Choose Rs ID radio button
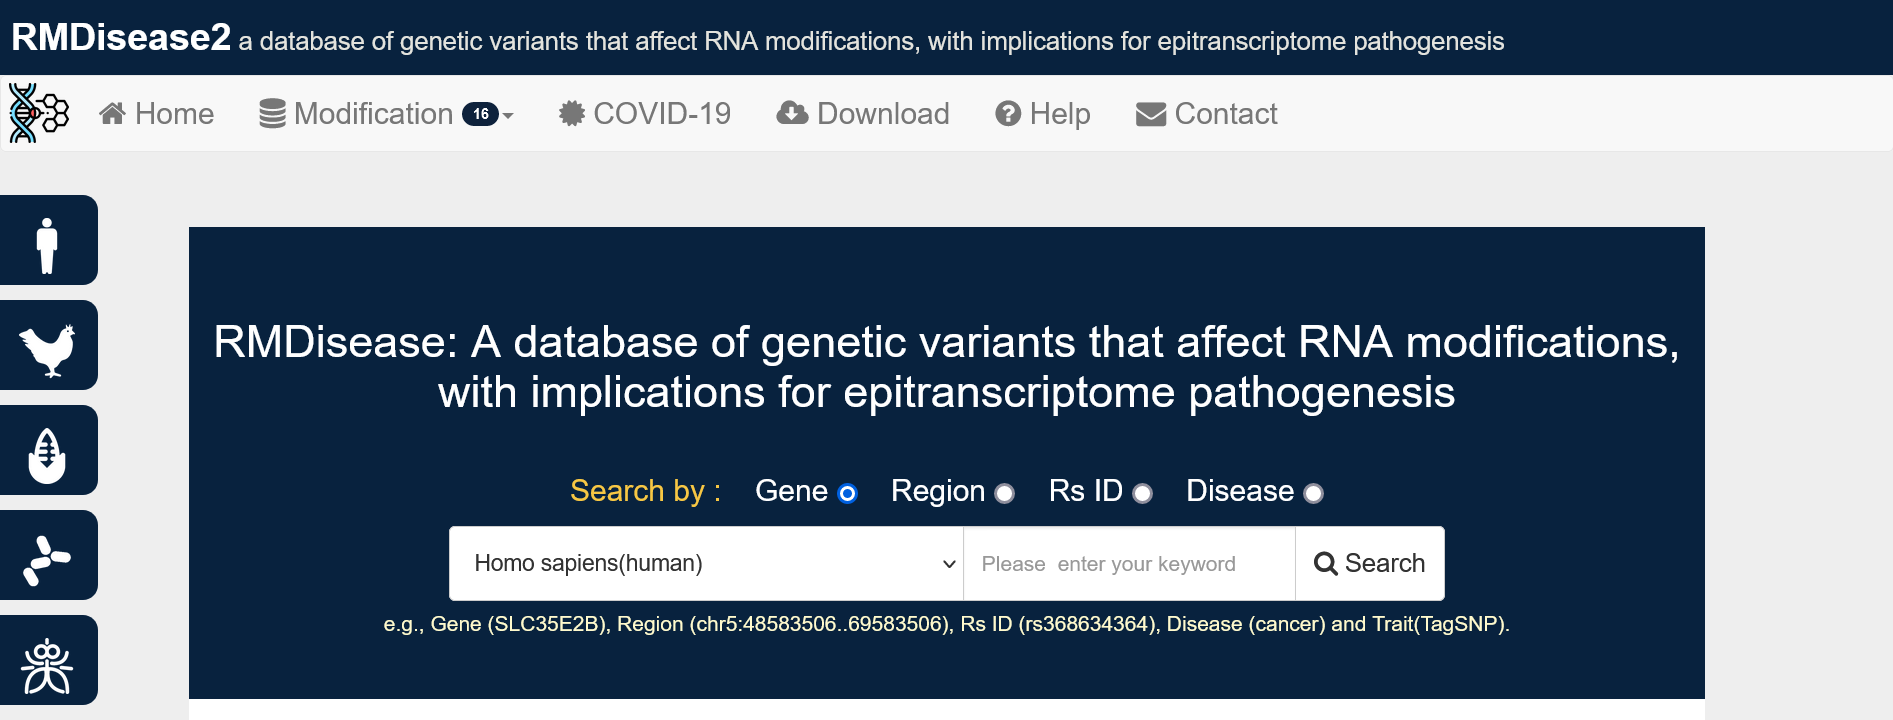Screen dimensions: 1893x720 1143,493
